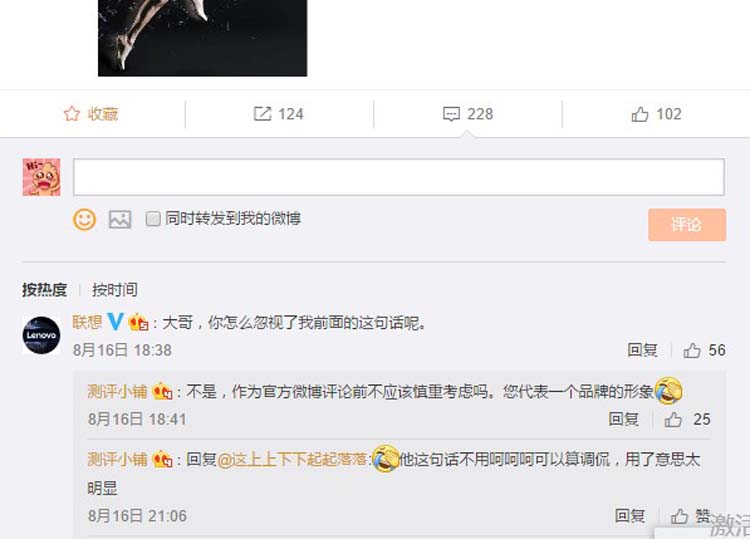
Task: Click the orange 评论 submit button
Action: tap(687, 224)
